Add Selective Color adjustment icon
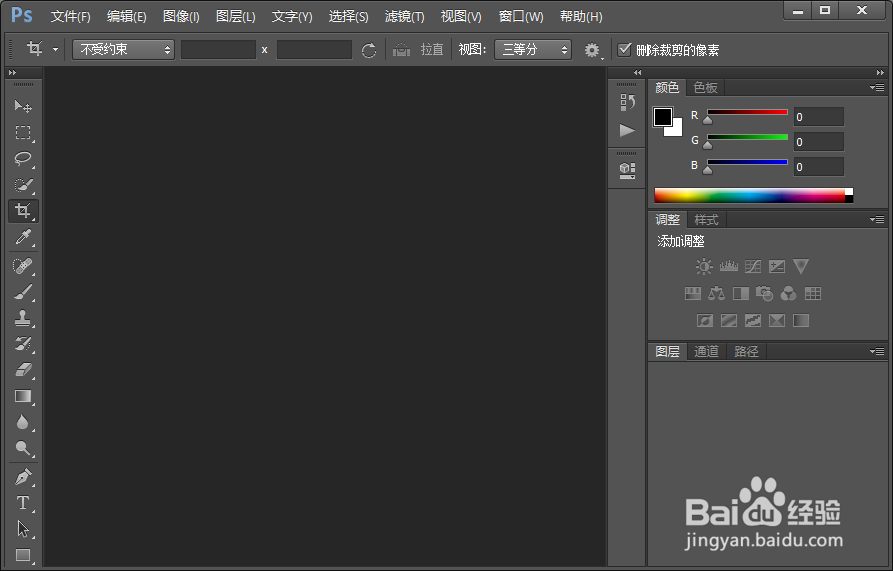The image size is (893, 571). coord(777,321)
